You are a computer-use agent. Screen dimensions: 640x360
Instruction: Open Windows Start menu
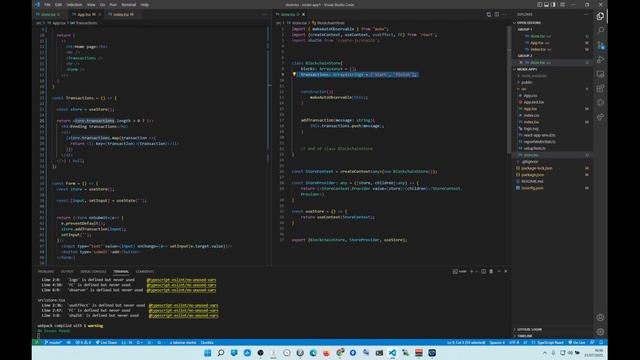[x=207, y=353]
